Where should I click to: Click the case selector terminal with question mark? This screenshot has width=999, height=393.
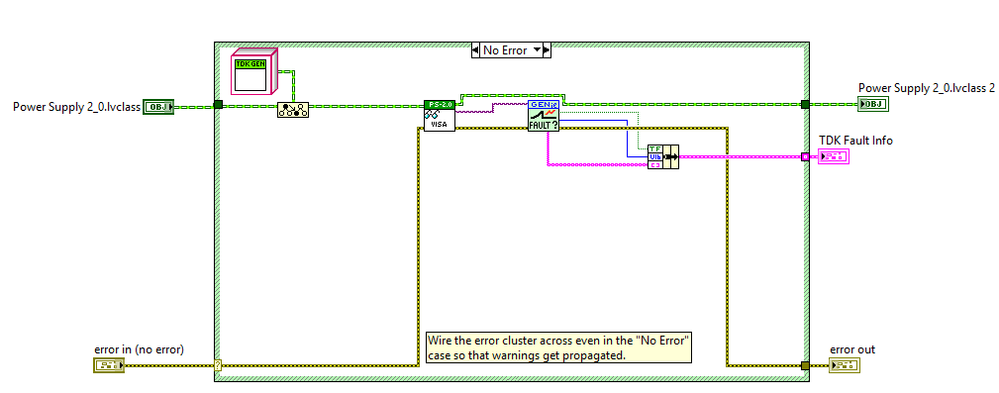point(219,366)
